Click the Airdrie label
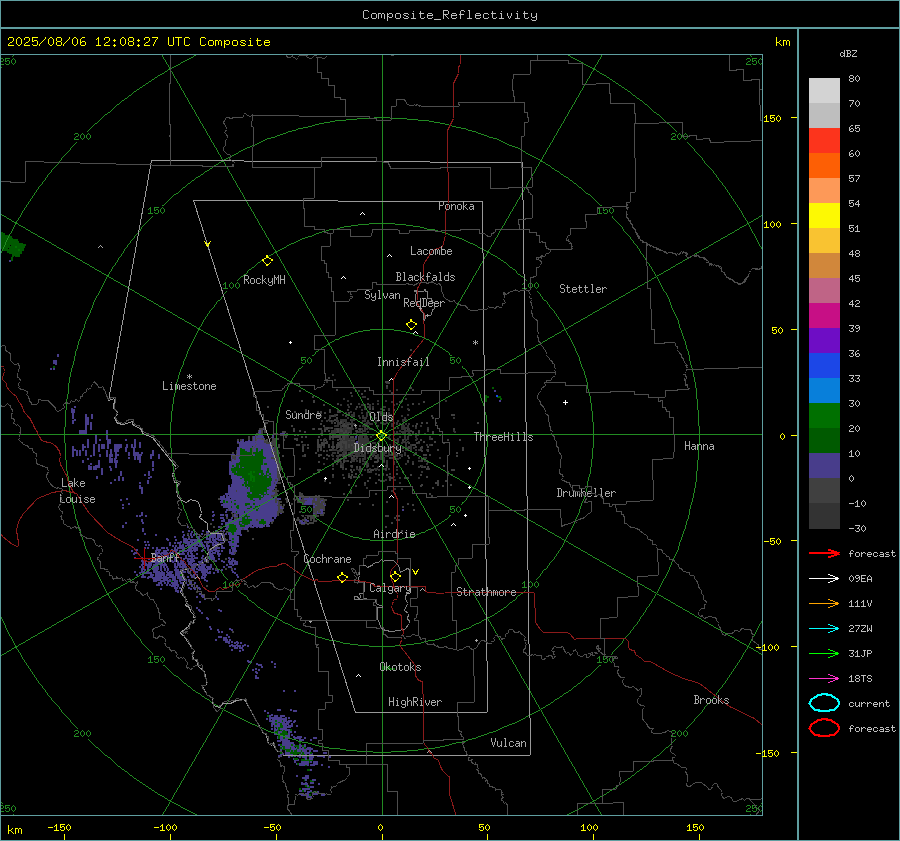This screenshot has height=841, width=900. [x=394, y=534]
